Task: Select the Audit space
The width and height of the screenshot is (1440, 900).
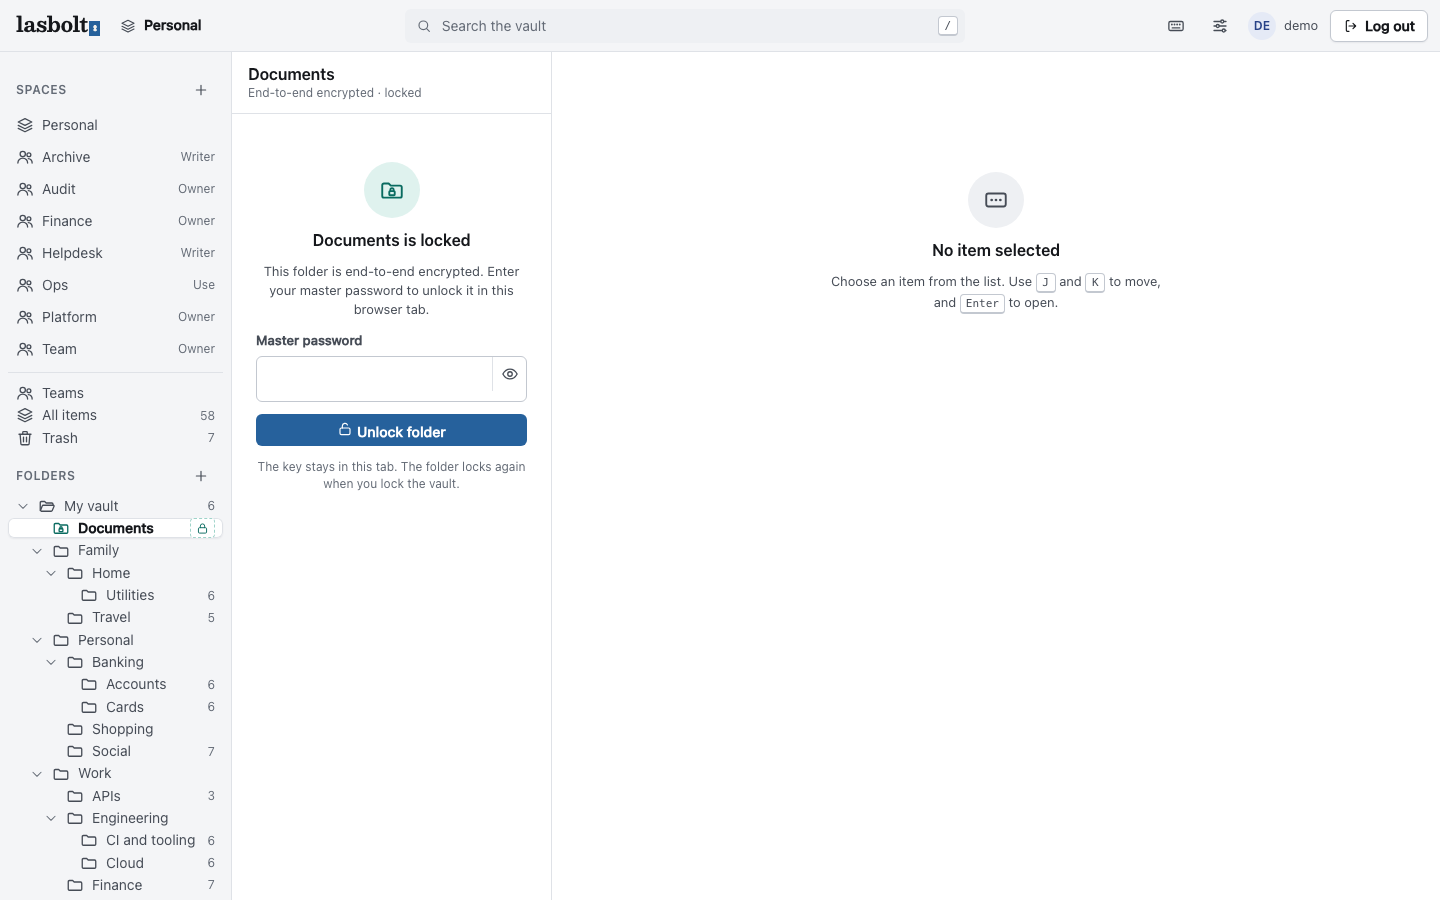Action: tap(115, 189)
